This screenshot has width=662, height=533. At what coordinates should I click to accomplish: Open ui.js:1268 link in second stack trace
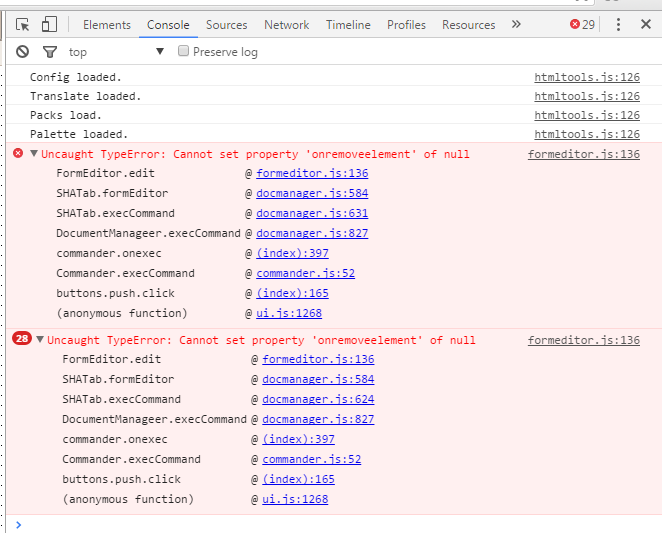(x=295, y=499)
